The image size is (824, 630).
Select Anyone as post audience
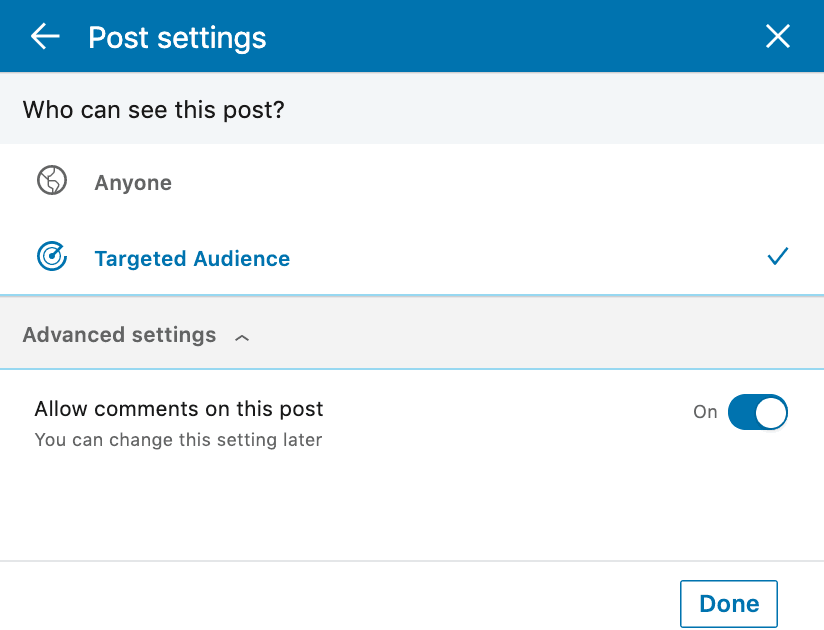(x=412, y=182)
